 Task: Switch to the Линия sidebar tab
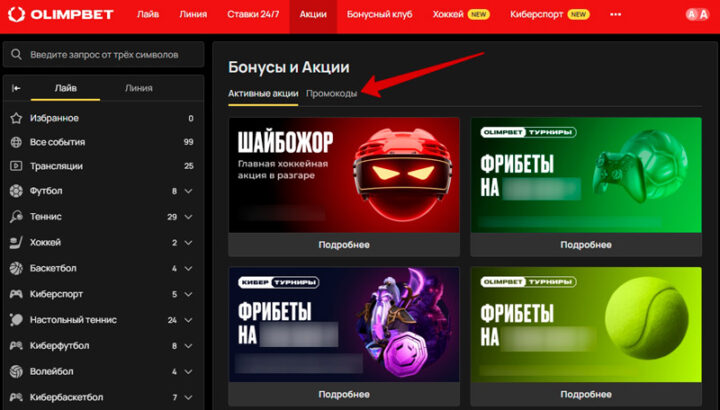click(139, 88)
